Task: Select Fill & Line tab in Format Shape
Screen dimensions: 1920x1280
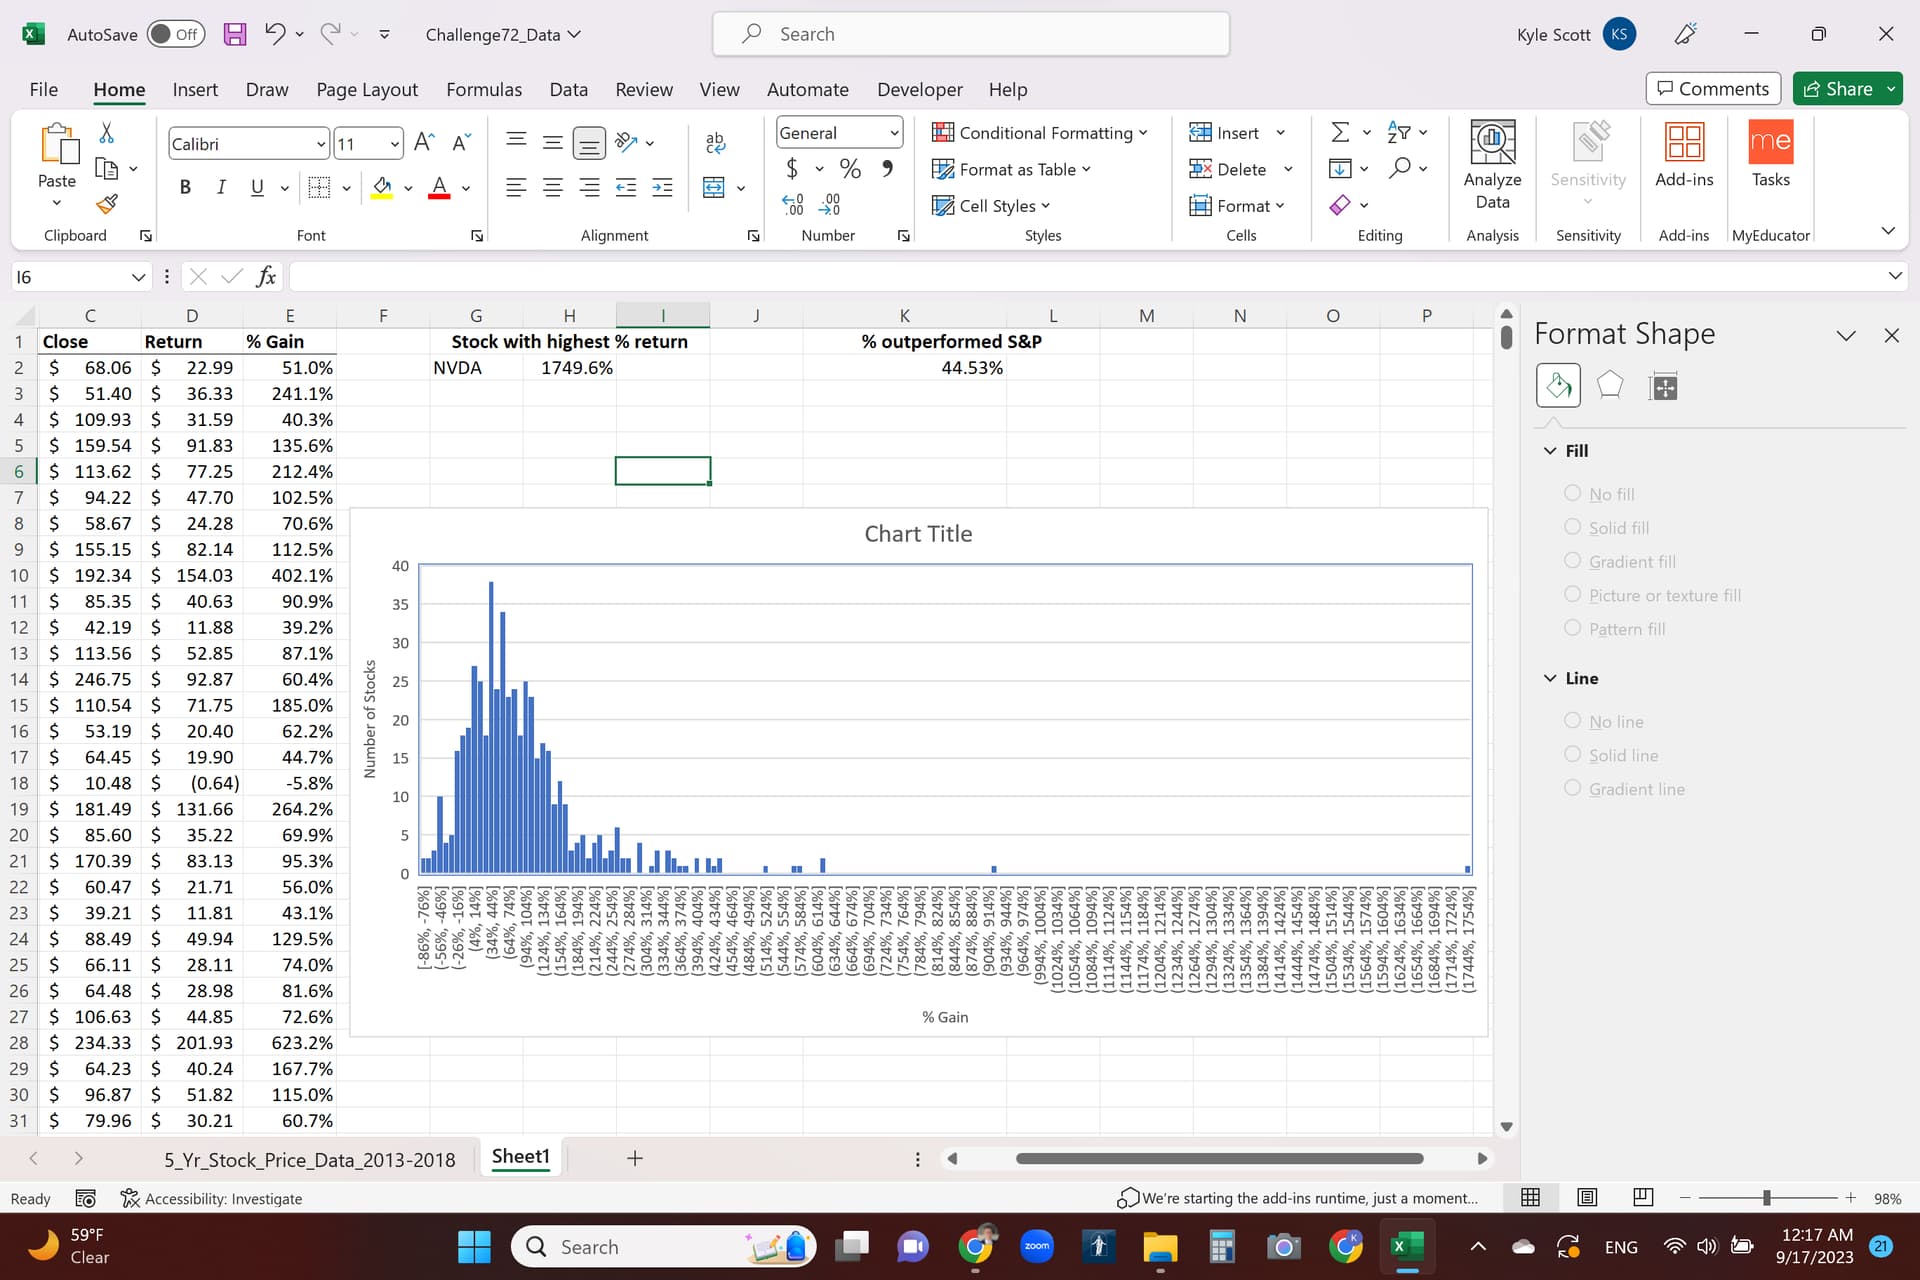Action: pyautogui.click(x=1558, y=385)
